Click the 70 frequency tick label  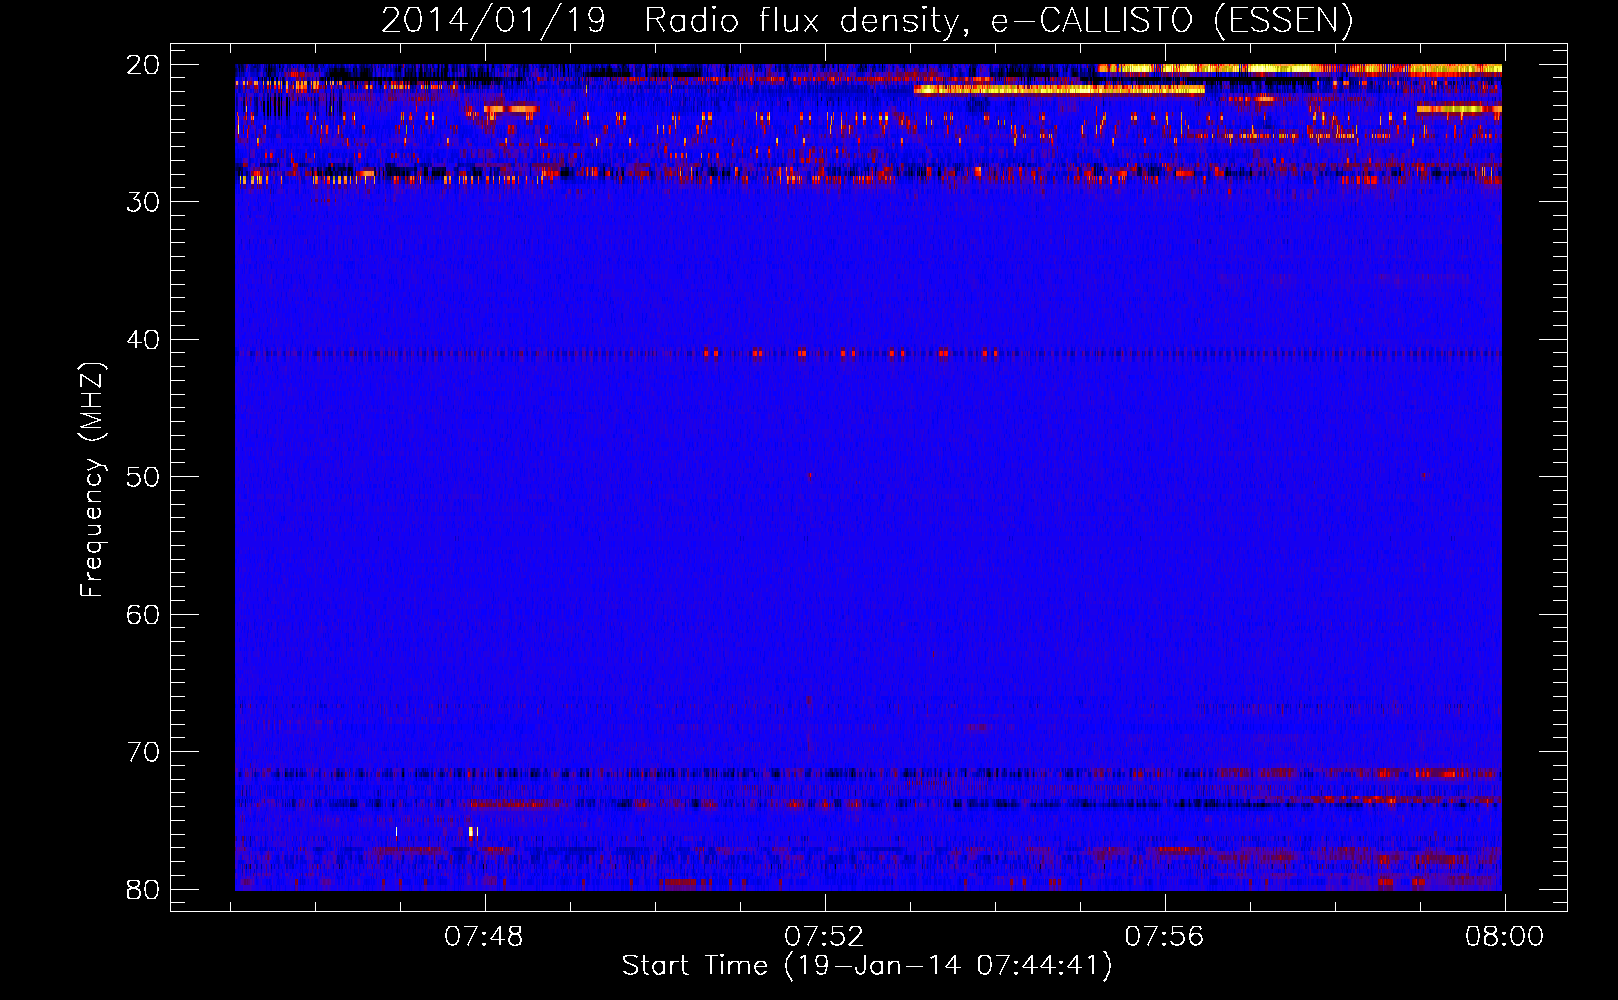tap(143, 752)
